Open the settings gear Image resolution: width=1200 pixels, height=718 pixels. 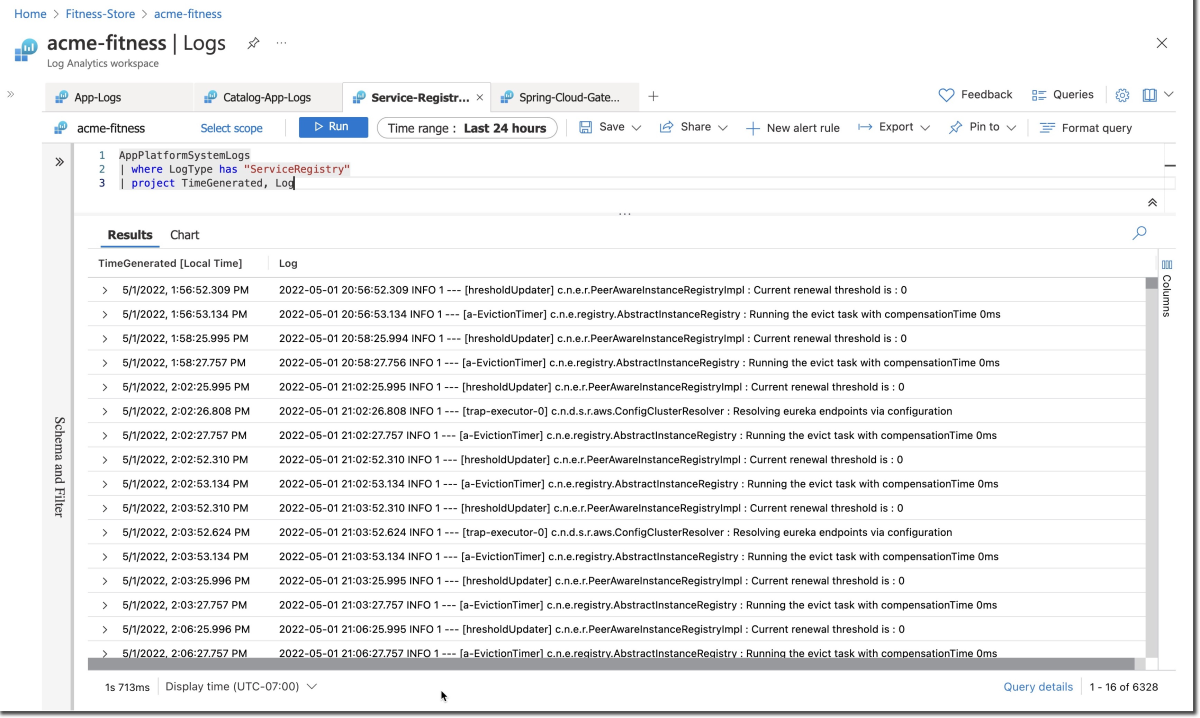pyautogui.click(x=1122, y=95)
